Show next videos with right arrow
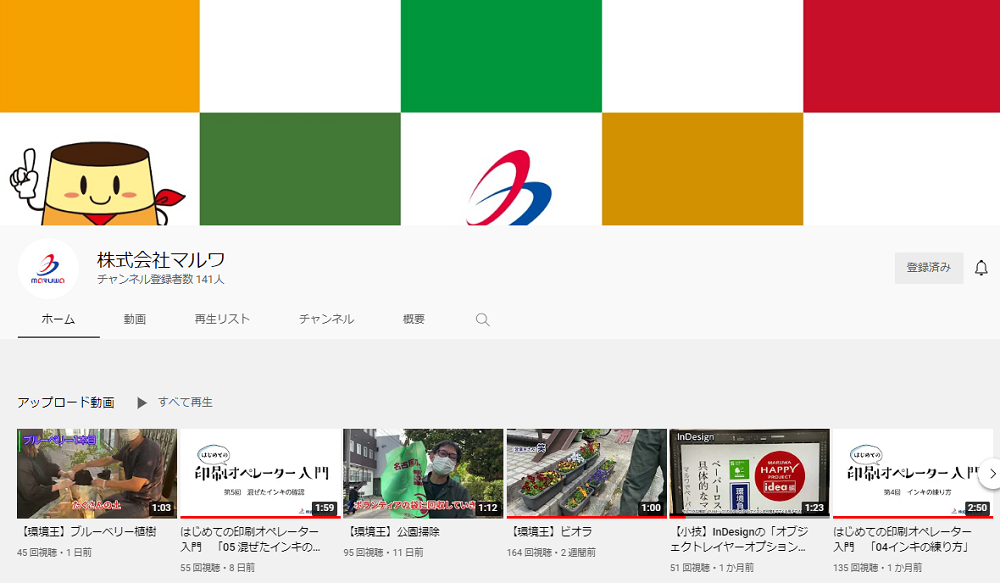Image resolution: width=1000 pixels, height=583 pixels. pyautogui.click(x=991, y=474)
